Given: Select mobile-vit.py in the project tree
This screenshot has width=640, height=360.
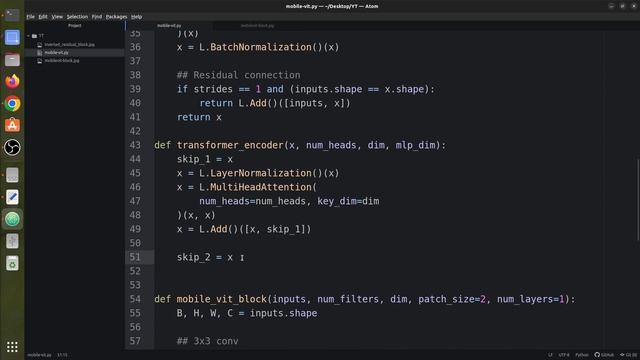Looking at the screenshot, I should [56, 53].
